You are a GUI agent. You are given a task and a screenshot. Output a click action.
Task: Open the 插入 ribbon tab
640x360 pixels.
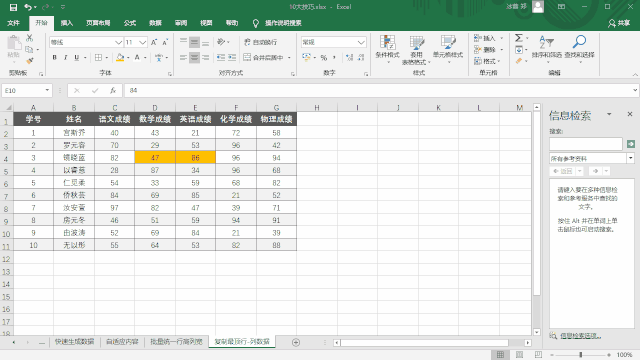(67, 23)
